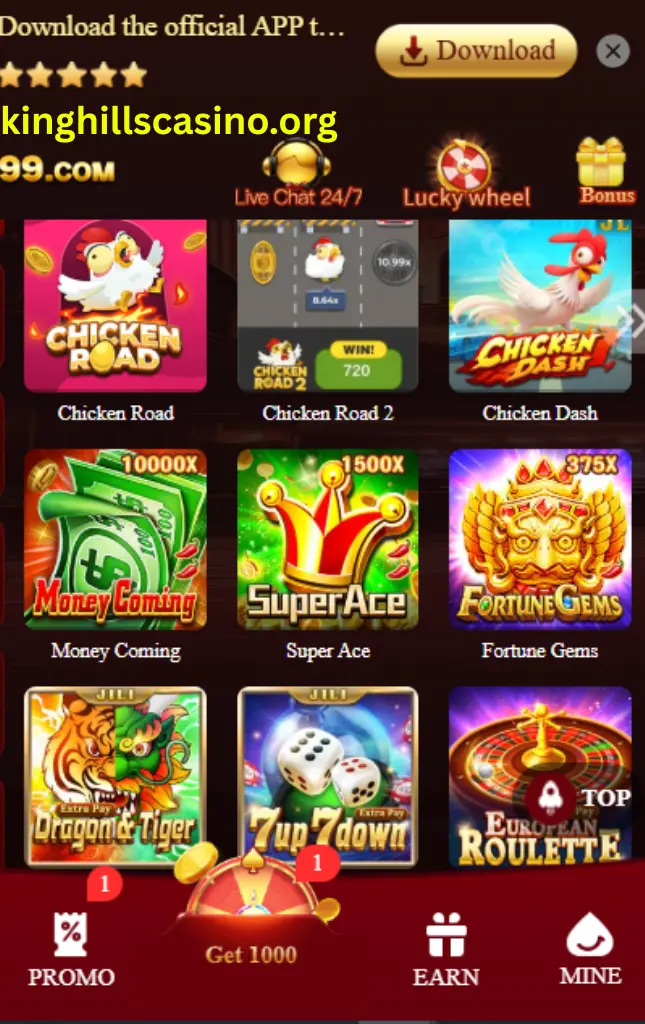This screenshot has height=1024, width=645.
Task: Open Live Chat 24/7 headset icon
Action: (x=297, y=163)
